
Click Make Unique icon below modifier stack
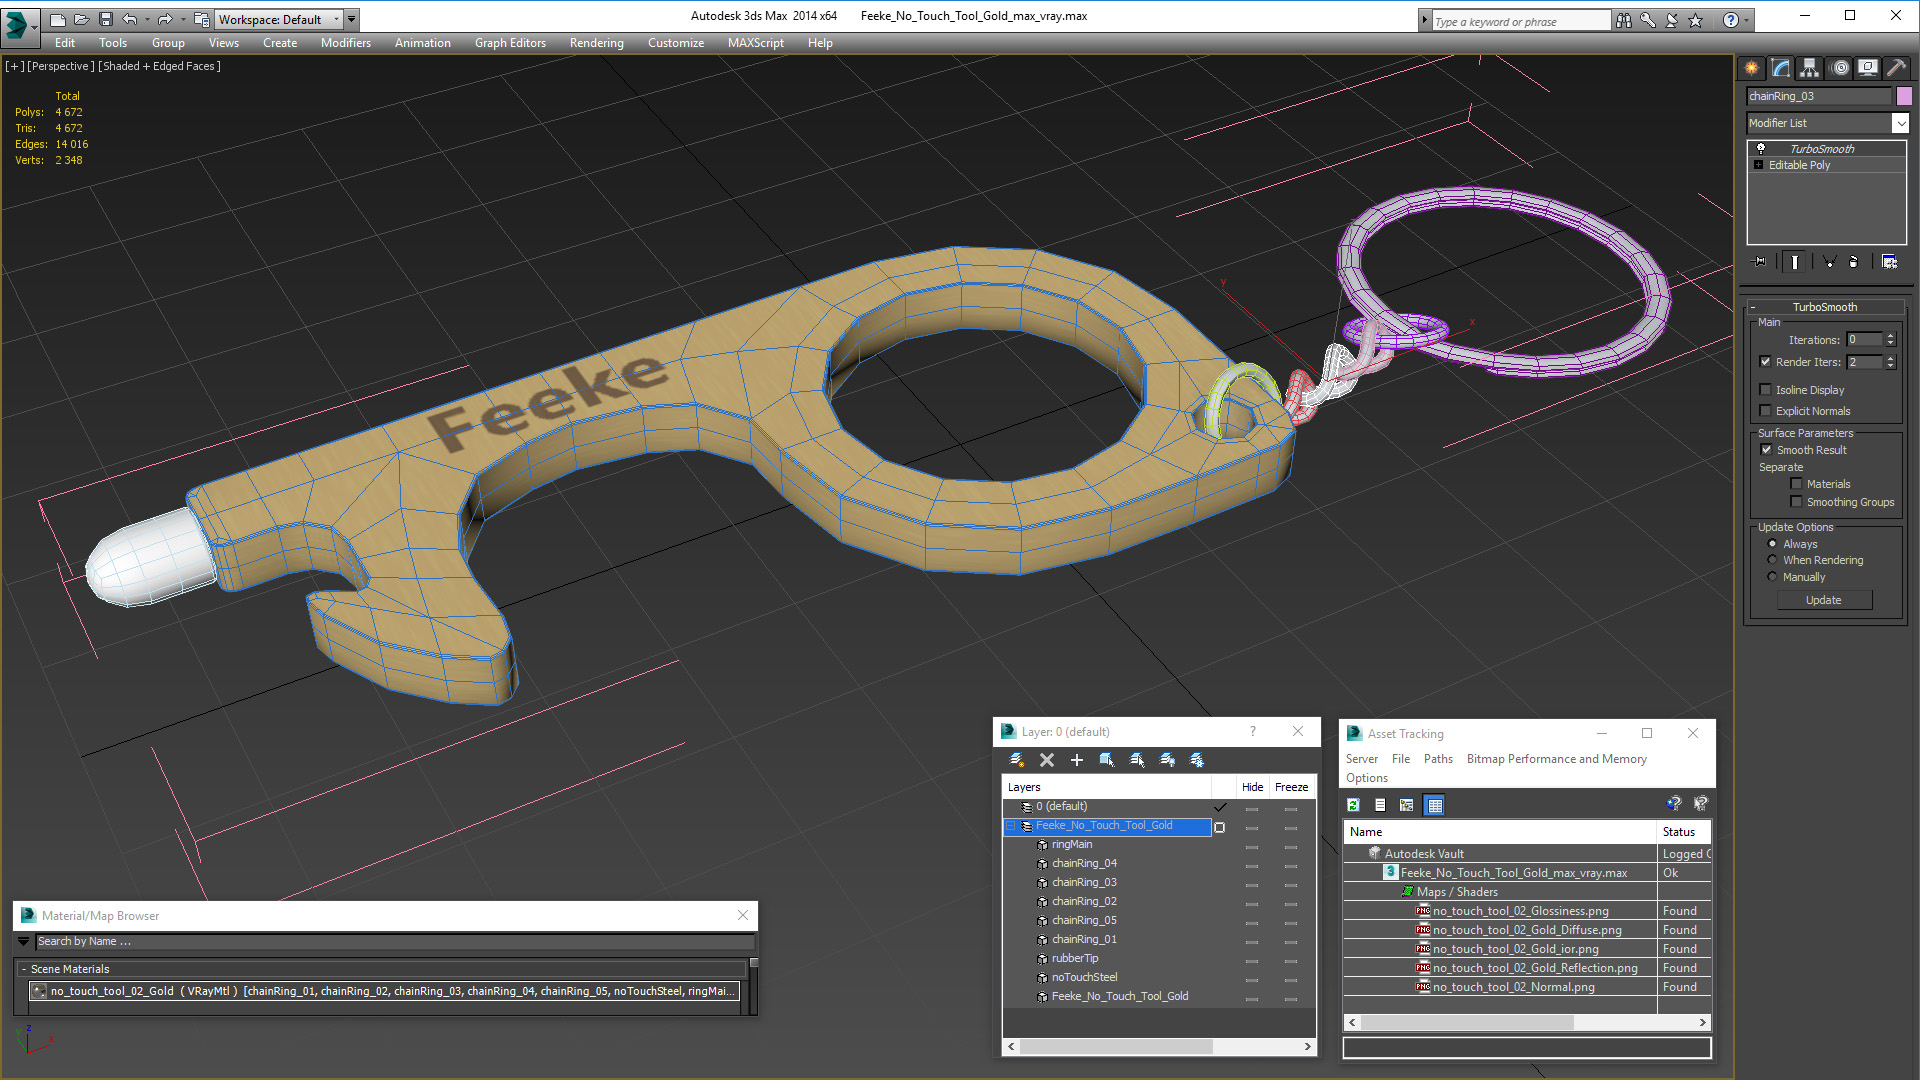(x=1830, y=262)
